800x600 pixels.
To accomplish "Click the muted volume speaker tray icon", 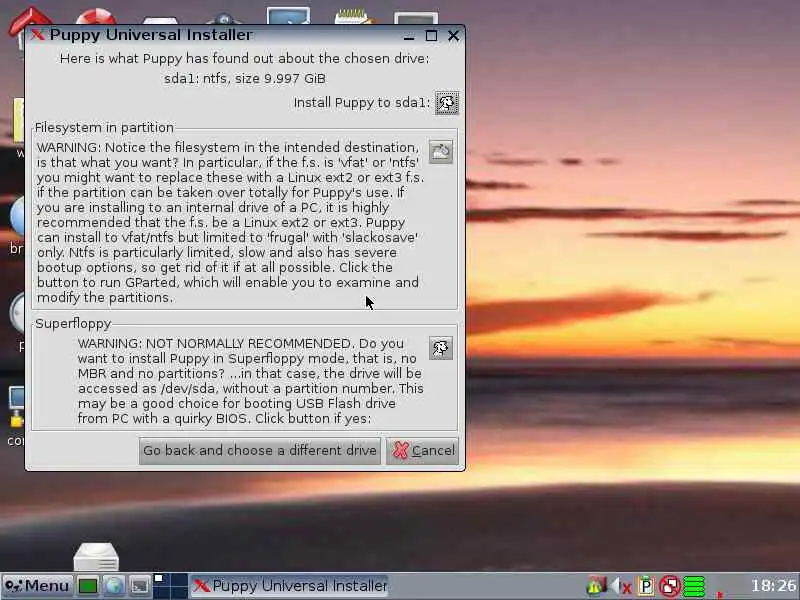I will (621, 586).
